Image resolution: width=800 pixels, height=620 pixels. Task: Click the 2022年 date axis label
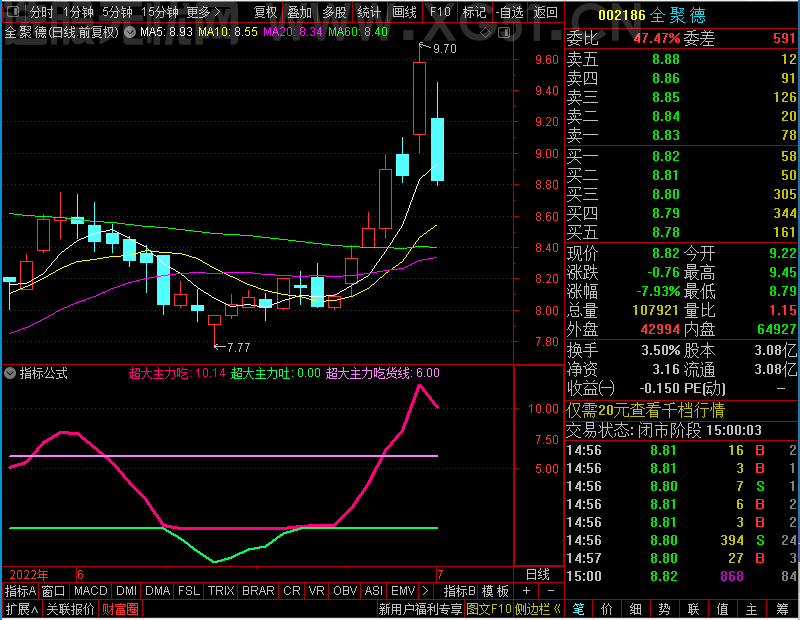click(29, 575)
